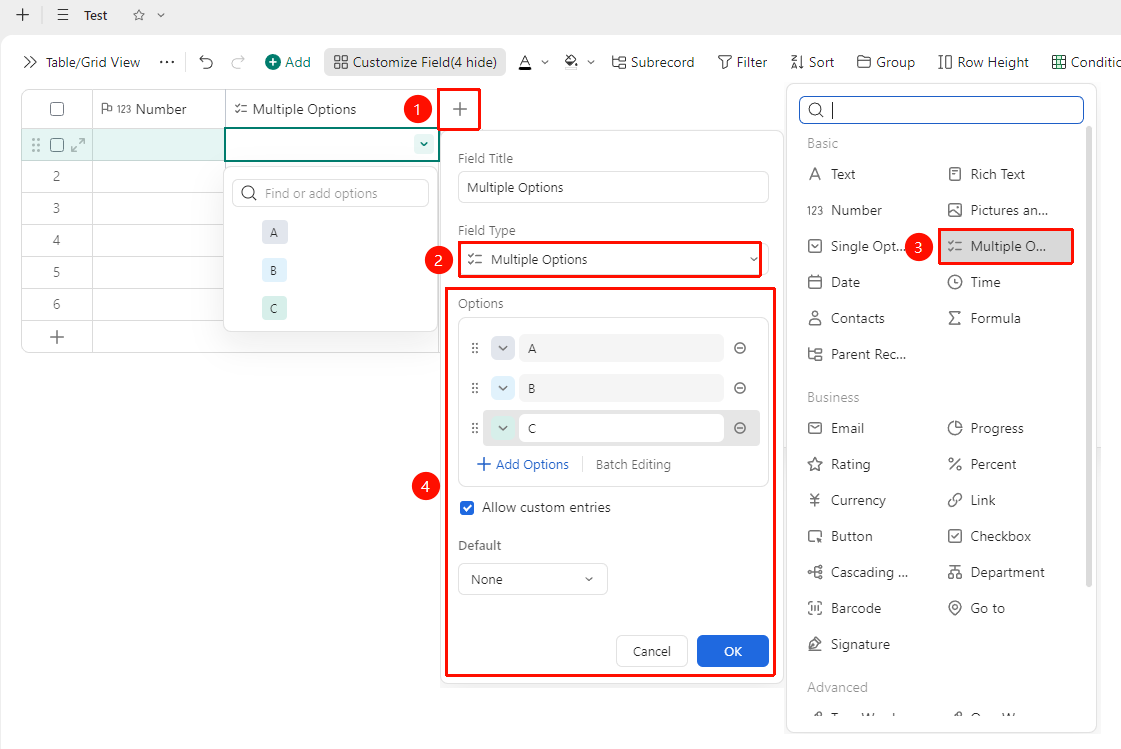The image size is (1121, 749).
Task: Click the Cancel button
Action: 652,651
